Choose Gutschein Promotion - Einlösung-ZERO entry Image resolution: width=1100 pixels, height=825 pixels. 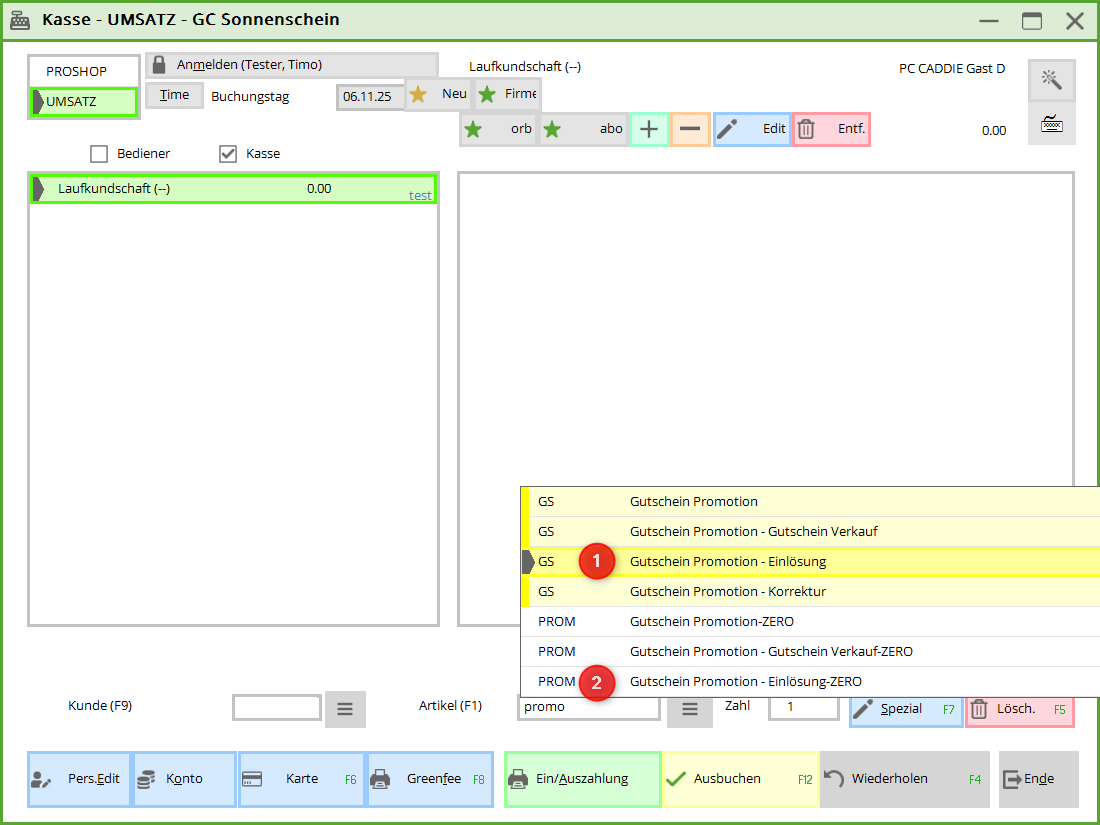(745, 682)
